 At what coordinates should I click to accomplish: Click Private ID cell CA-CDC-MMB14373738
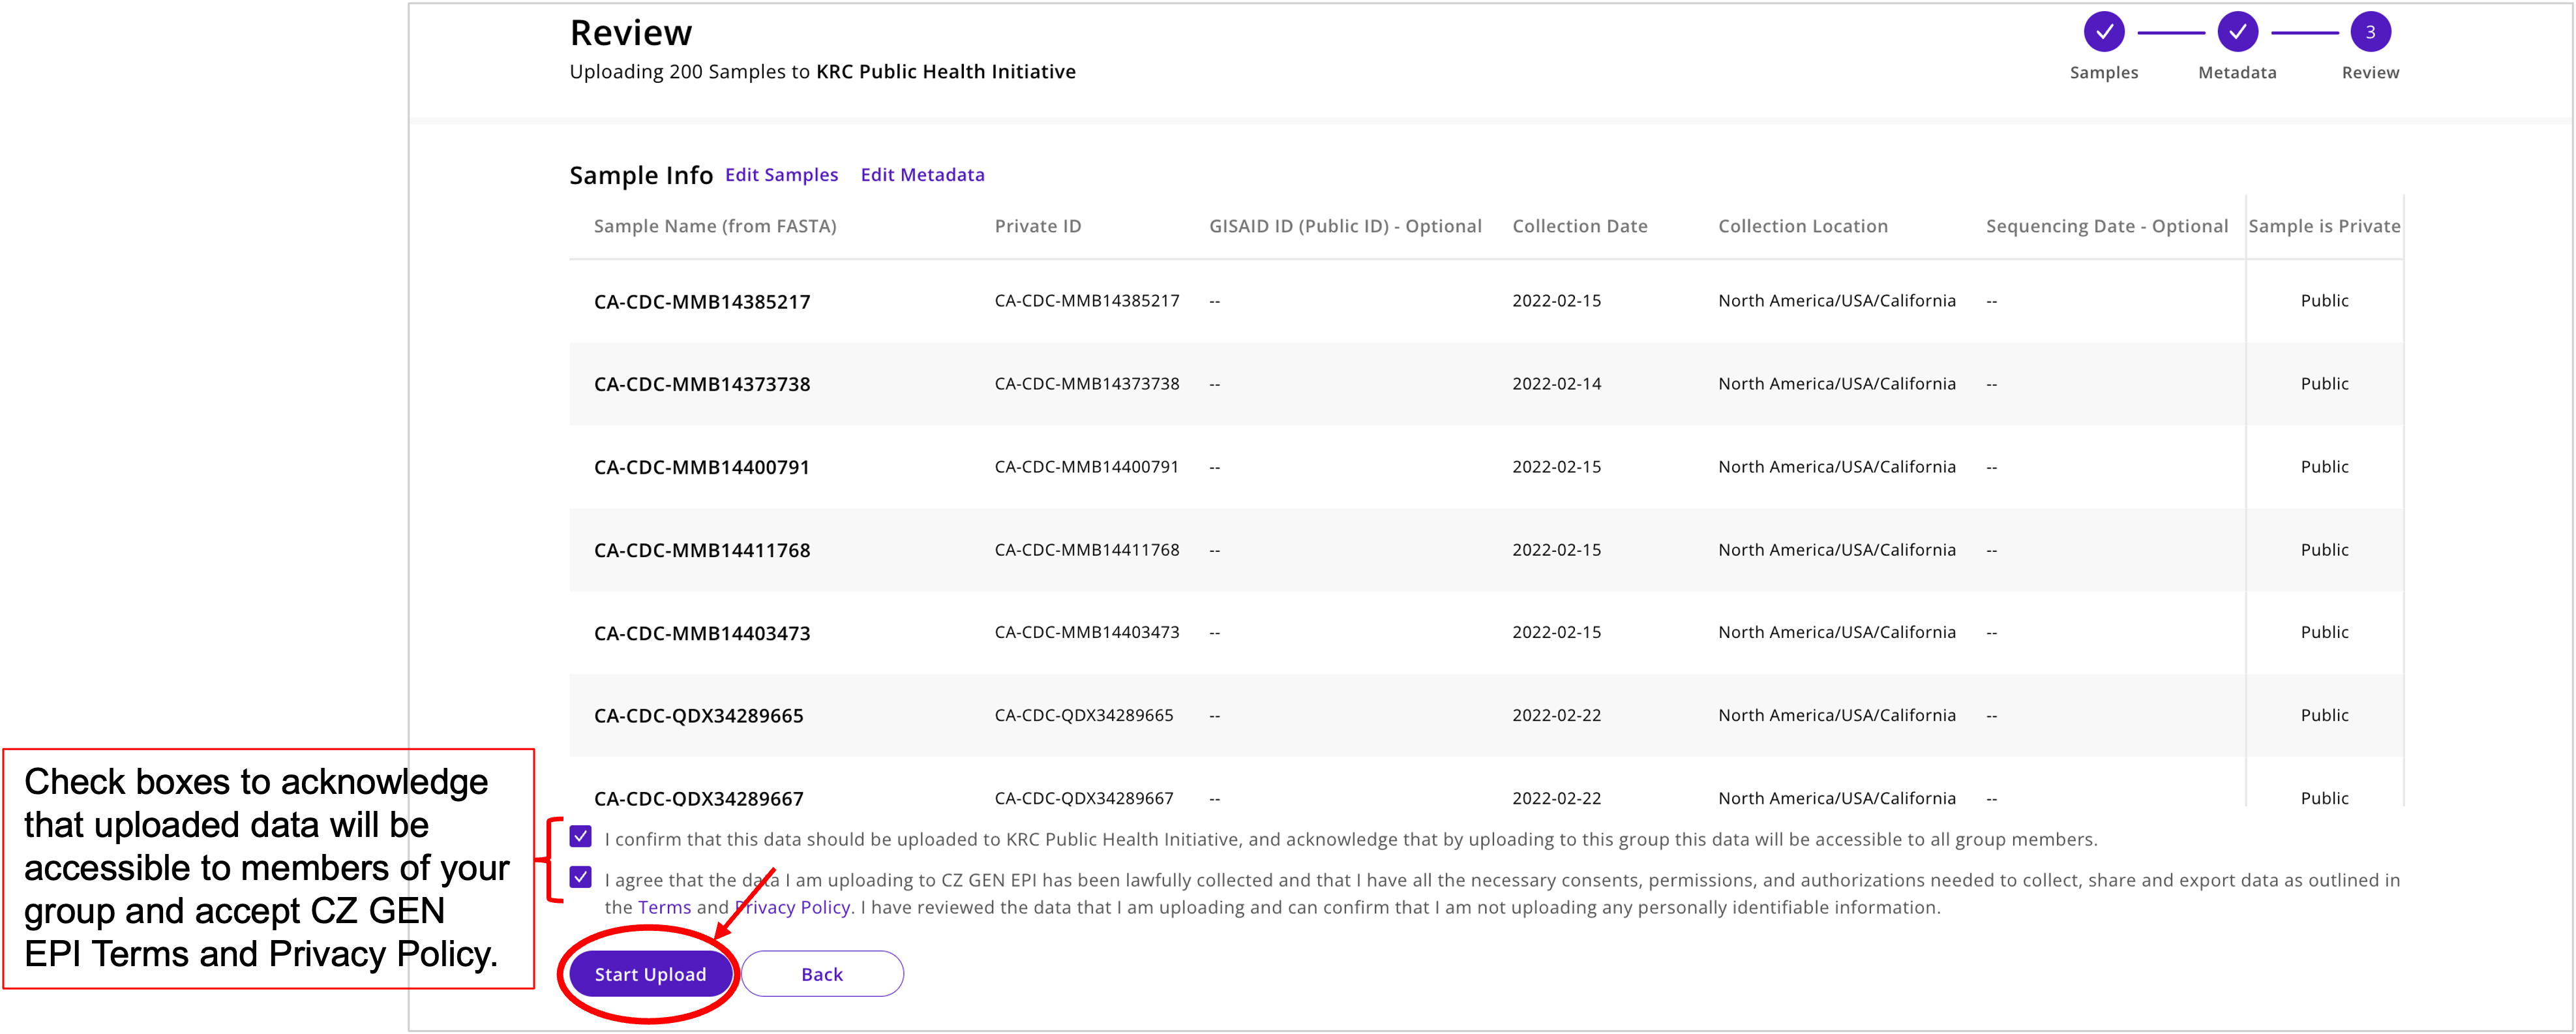click(x=1087, y=384)
